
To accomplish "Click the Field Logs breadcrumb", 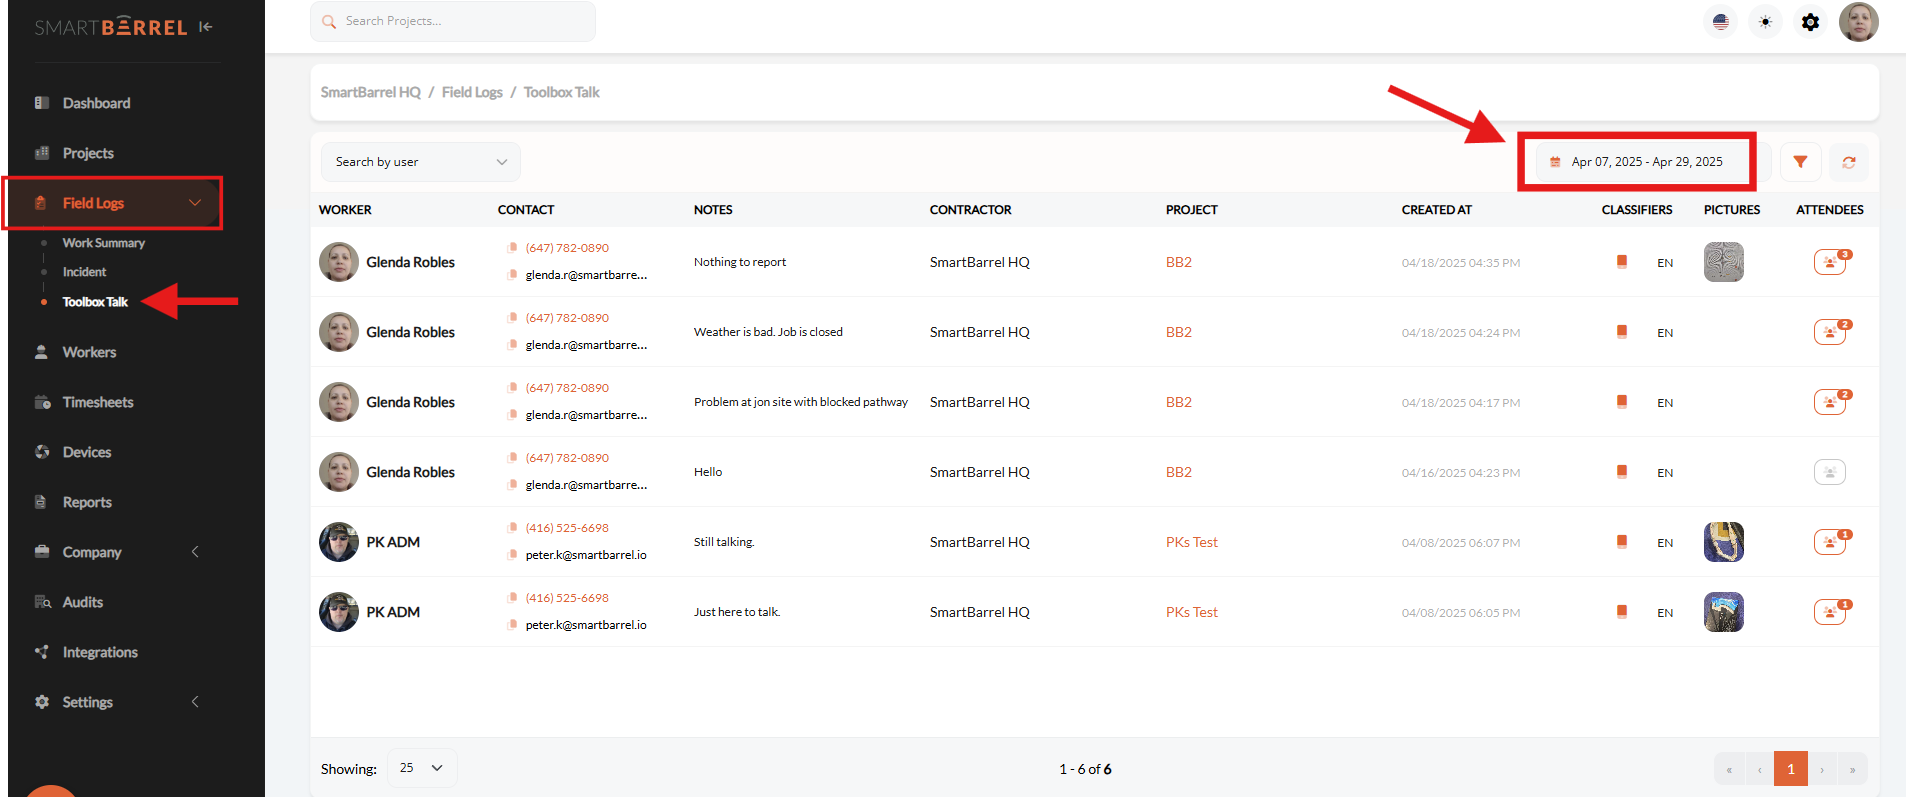I will click(x=472, y=92).
